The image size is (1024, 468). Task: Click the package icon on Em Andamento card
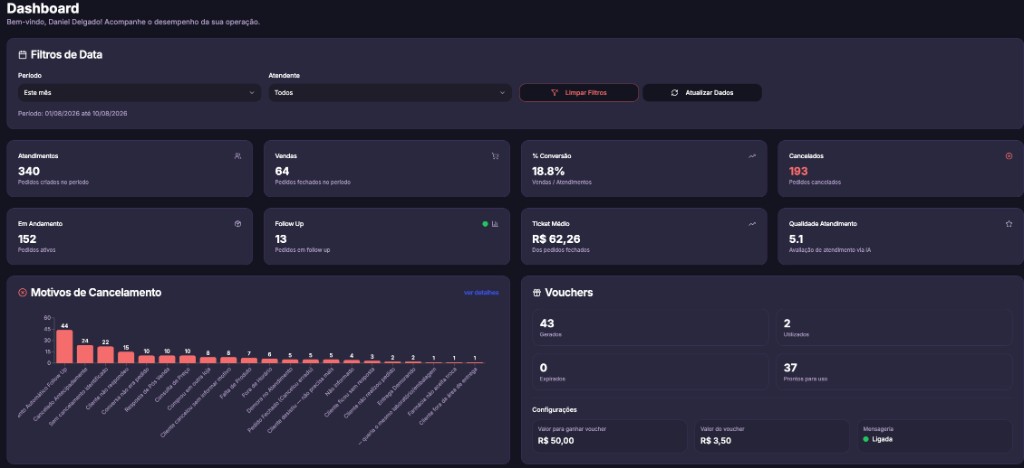pyautogui.click(x=238, y=224)
